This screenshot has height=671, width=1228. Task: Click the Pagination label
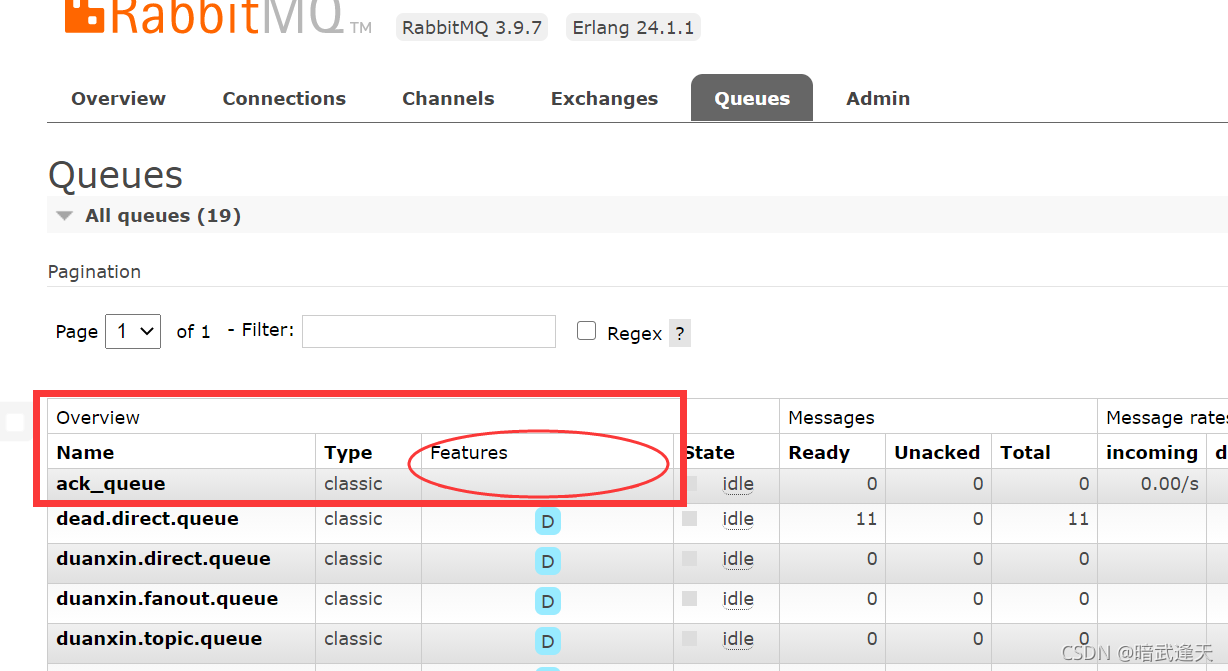click(94, 272)
